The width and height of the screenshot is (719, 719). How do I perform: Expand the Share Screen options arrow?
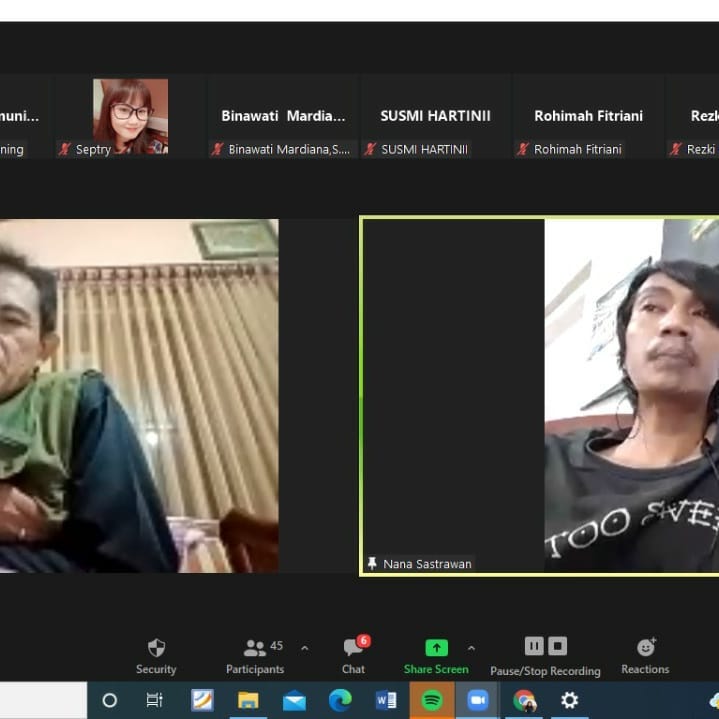pos(471,648)
